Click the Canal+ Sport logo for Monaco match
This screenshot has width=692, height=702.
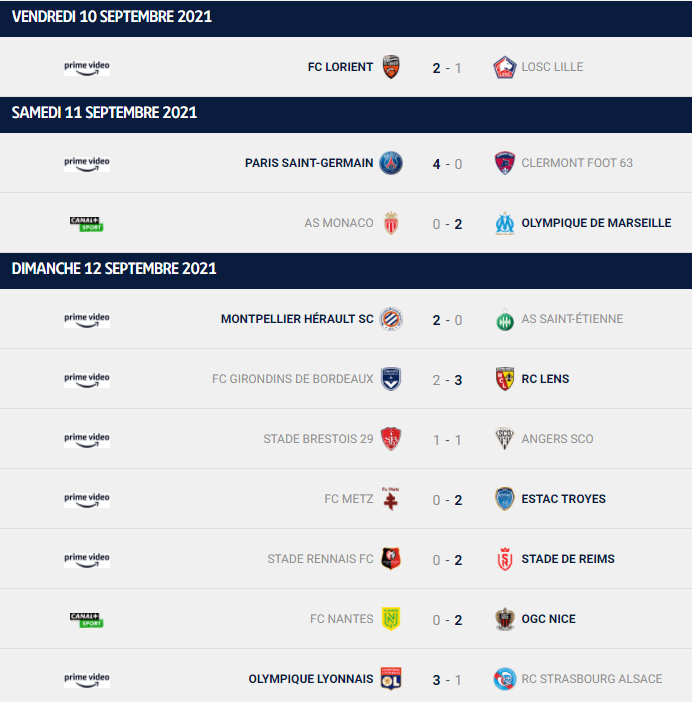tap(87, 224)
